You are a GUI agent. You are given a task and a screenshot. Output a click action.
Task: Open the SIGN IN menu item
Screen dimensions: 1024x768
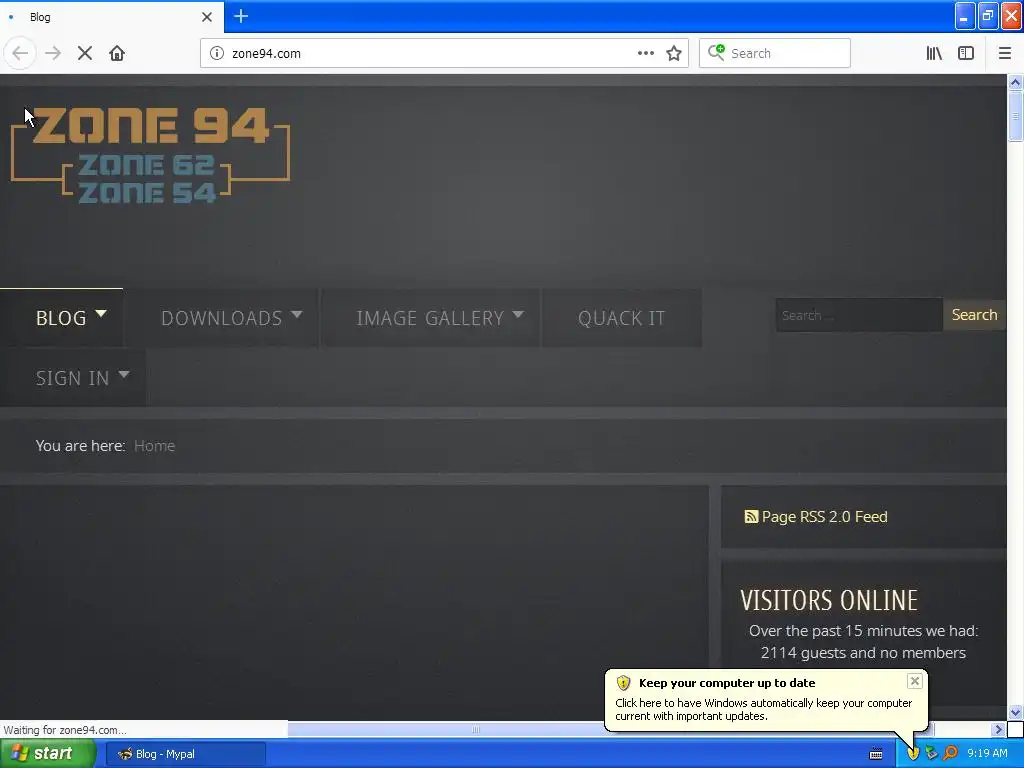(x=72, y=378)
